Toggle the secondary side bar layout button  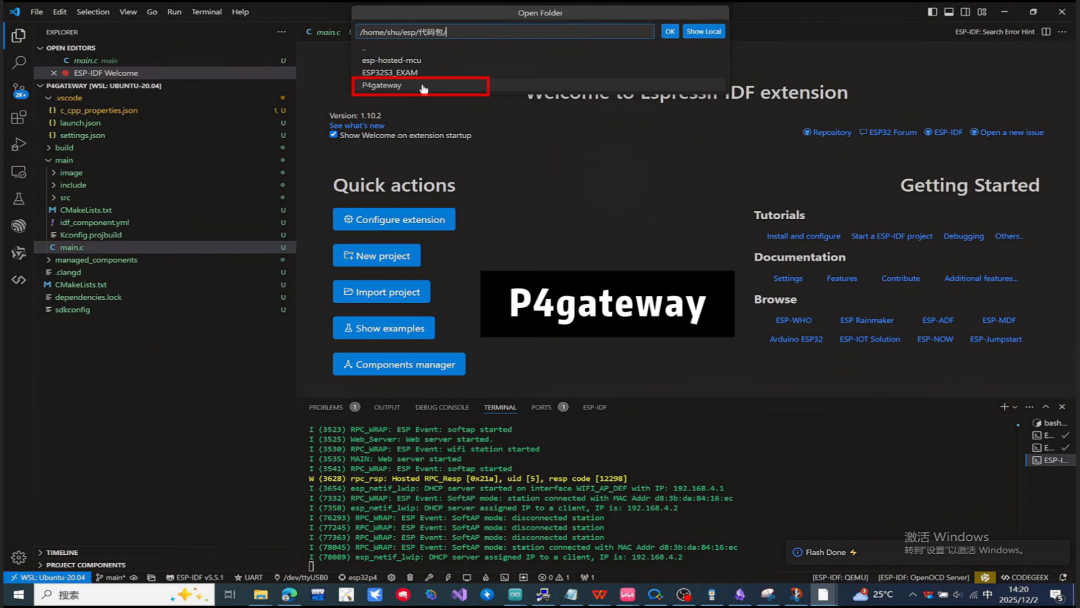tap(966, 12)
